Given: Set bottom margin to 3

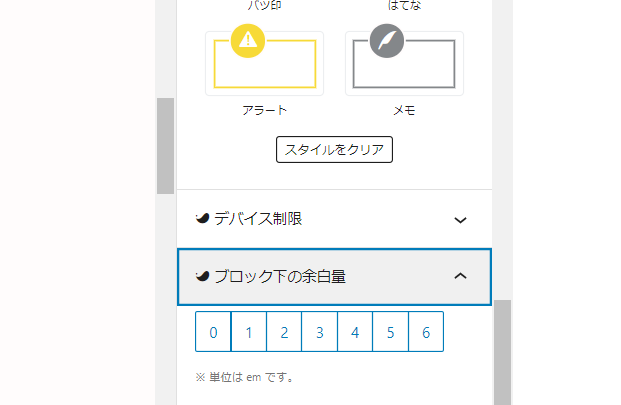Looking at the screenshot, I should (320, 332).
